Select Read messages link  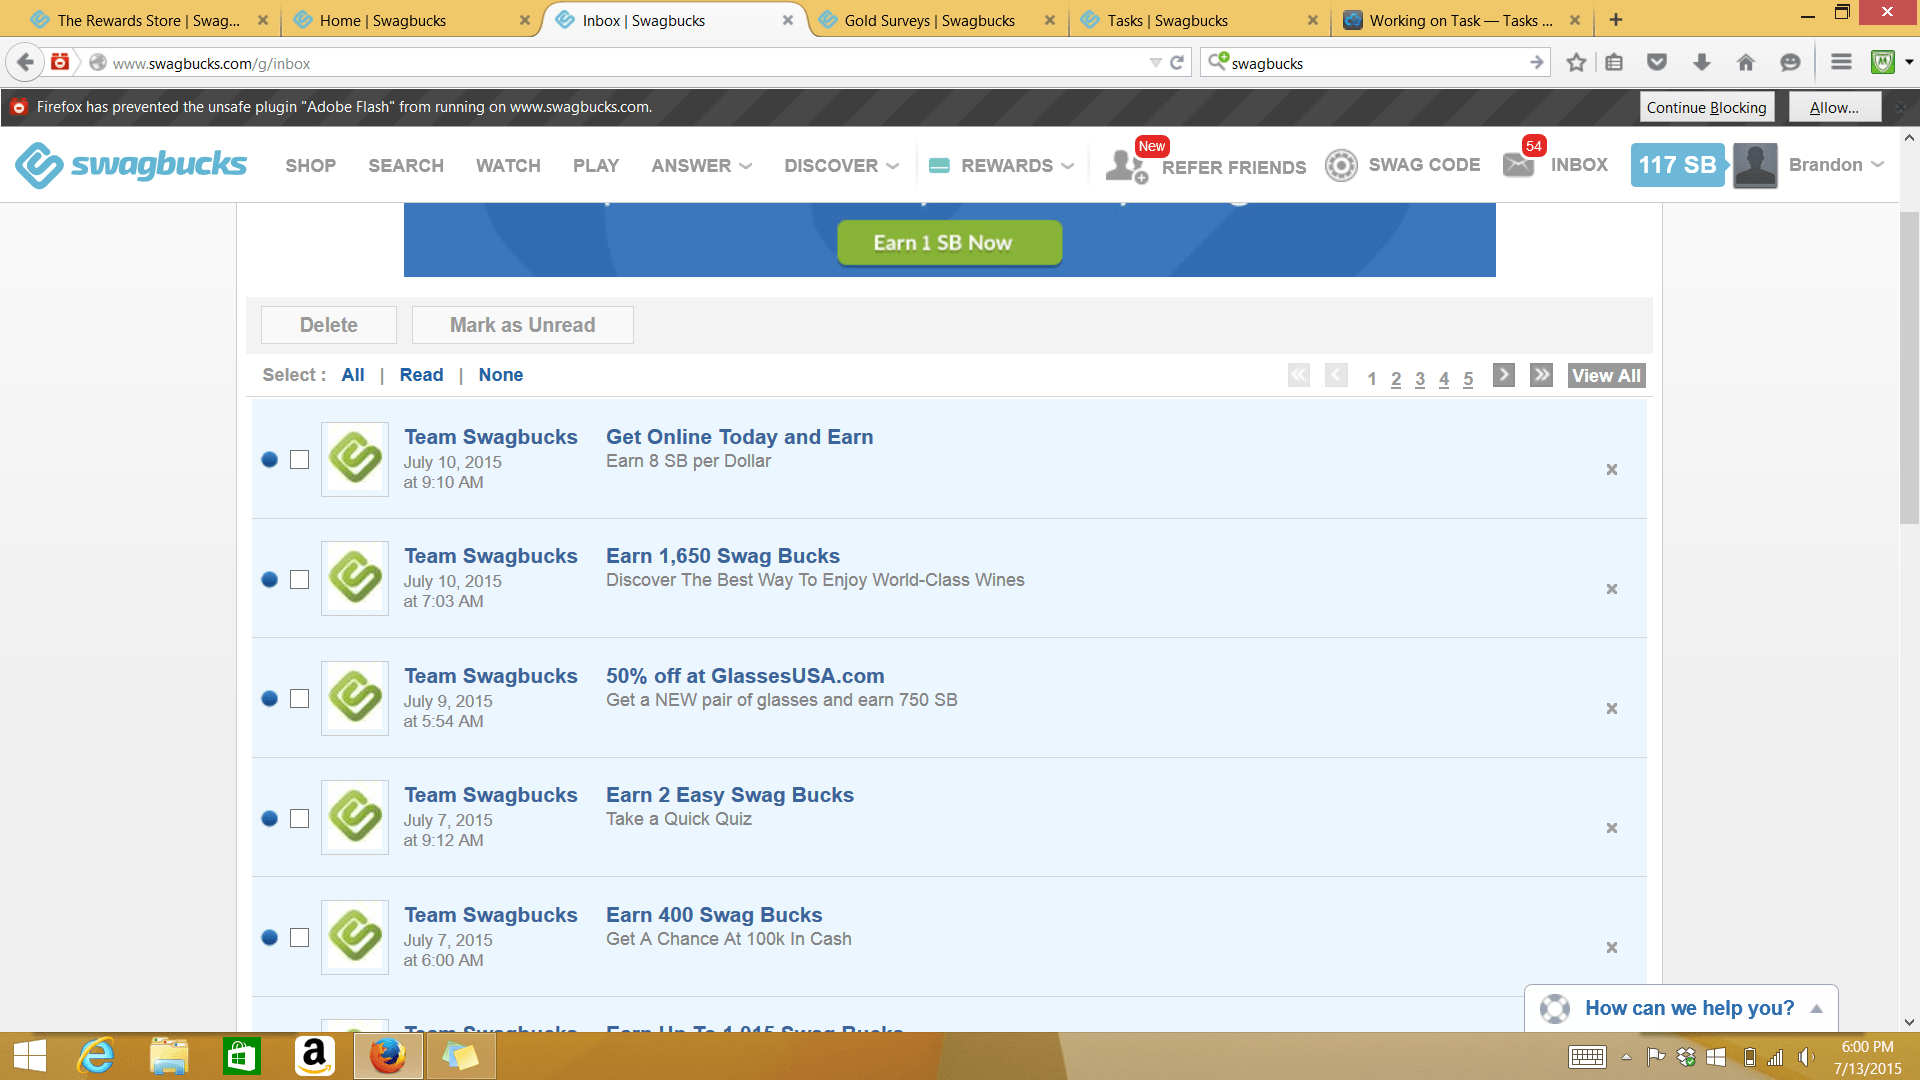(x=421, y=375)
